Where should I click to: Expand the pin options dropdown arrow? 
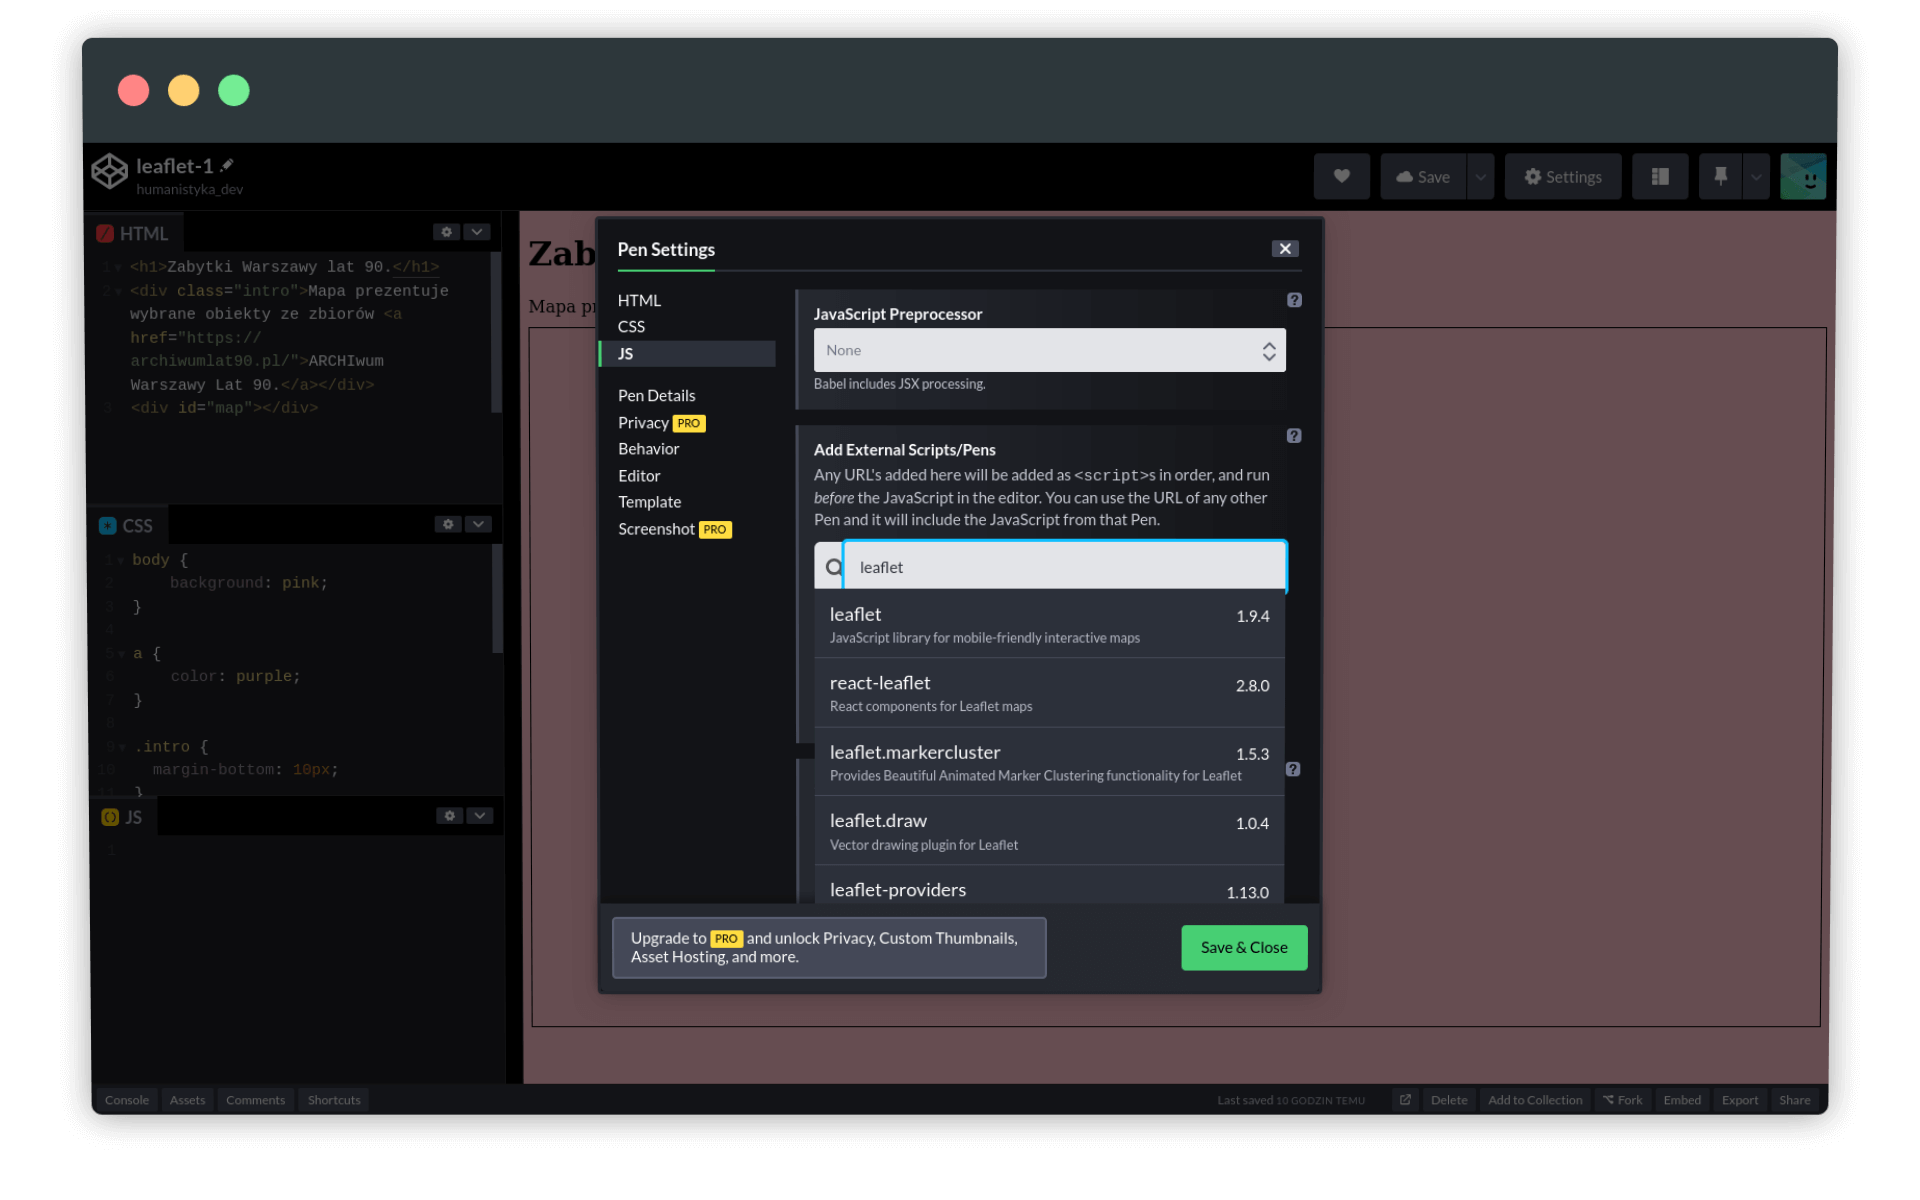(1756, 176)
